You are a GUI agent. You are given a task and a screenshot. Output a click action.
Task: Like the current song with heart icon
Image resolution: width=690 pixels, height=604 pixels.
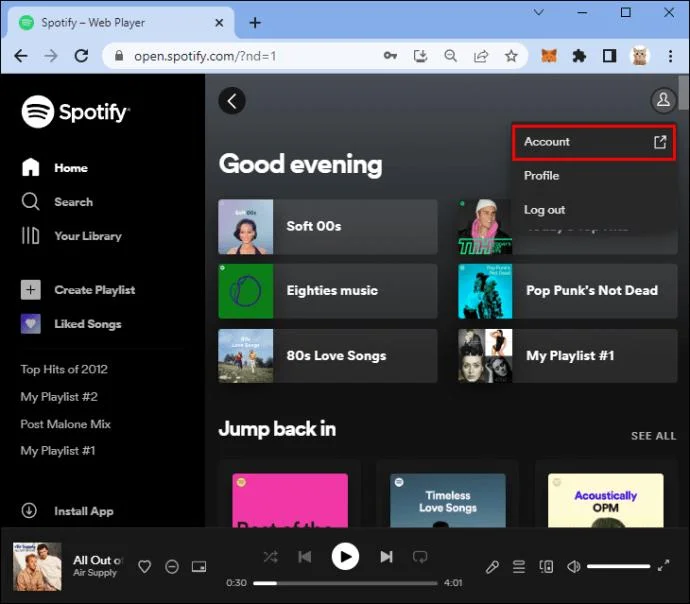click(x=145, y=567)
